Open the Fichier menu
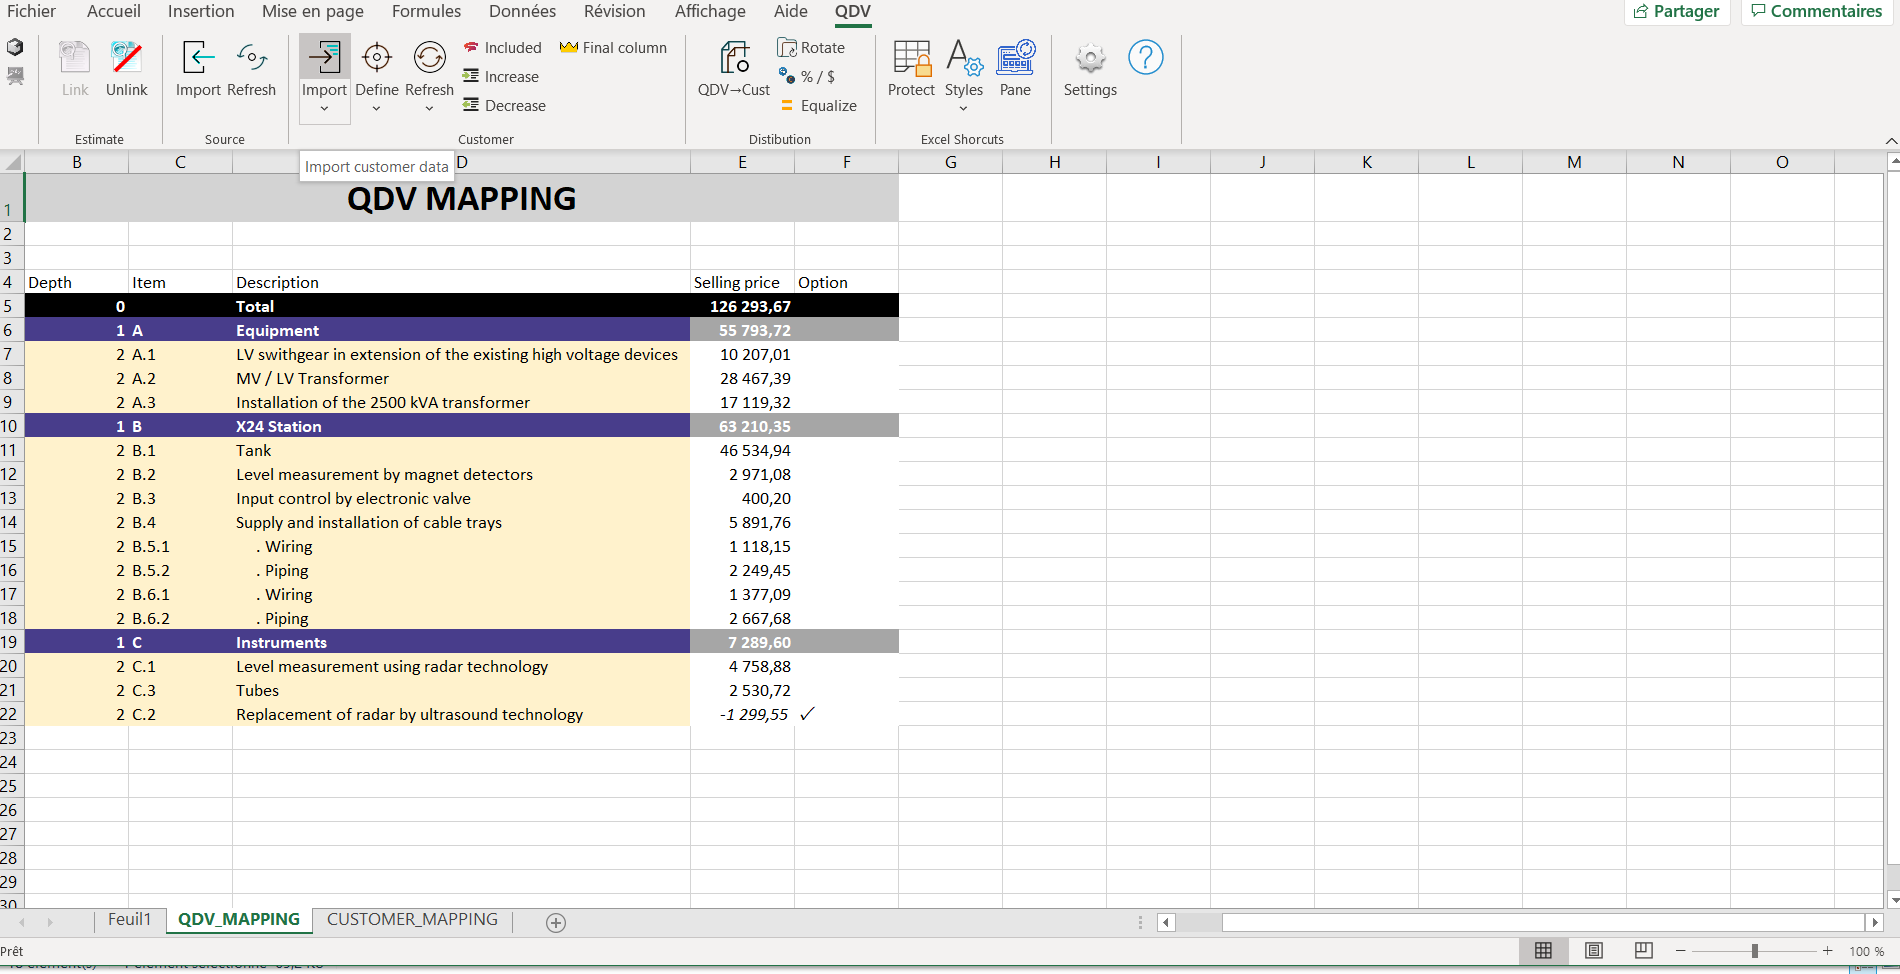 (x=32, y=11)
